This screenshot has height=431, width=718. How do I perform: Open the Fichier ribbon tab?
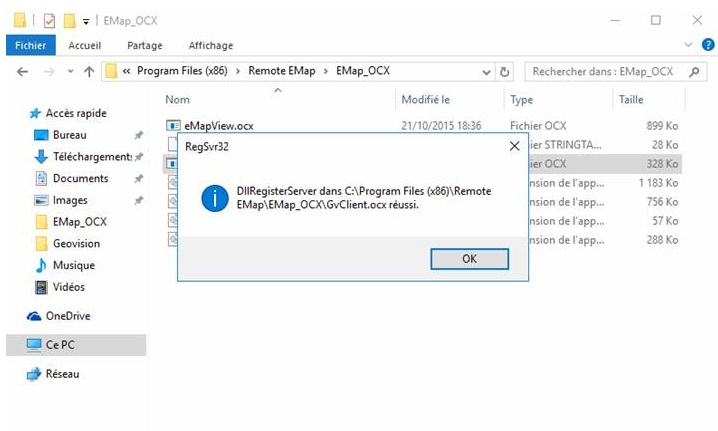tap(31, 45)
